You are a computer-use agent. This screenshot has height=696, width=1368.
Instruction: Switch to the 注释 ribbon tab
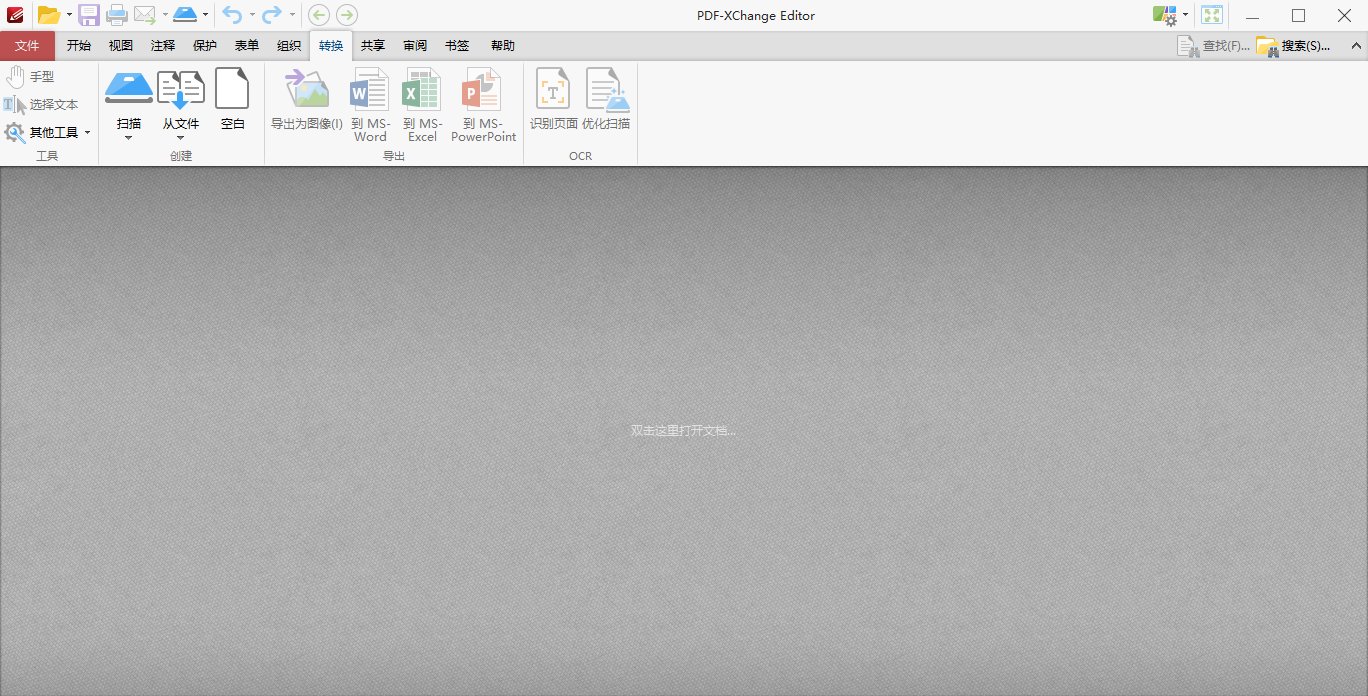tap(163, 45)
